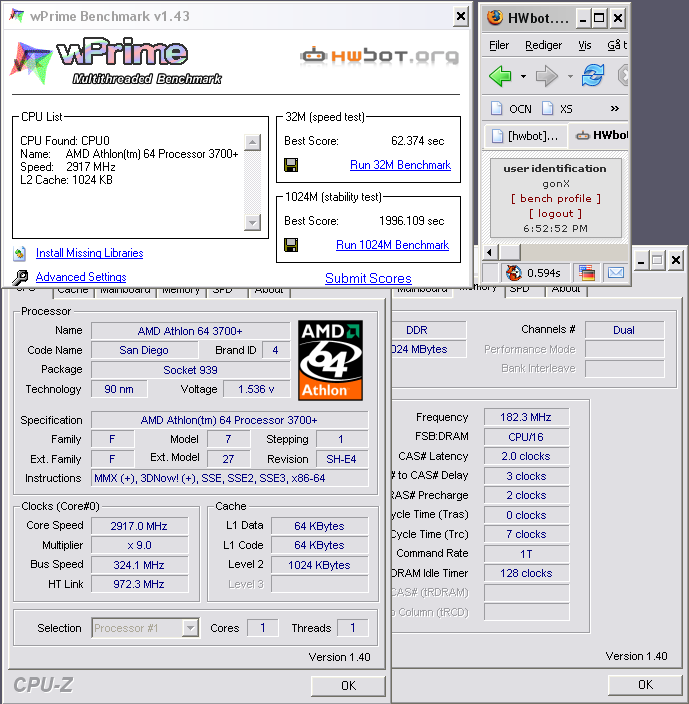Screen dimensions: 689x704
Task: Go back with Firefox green arrow
Action: (x=500, y=76)
